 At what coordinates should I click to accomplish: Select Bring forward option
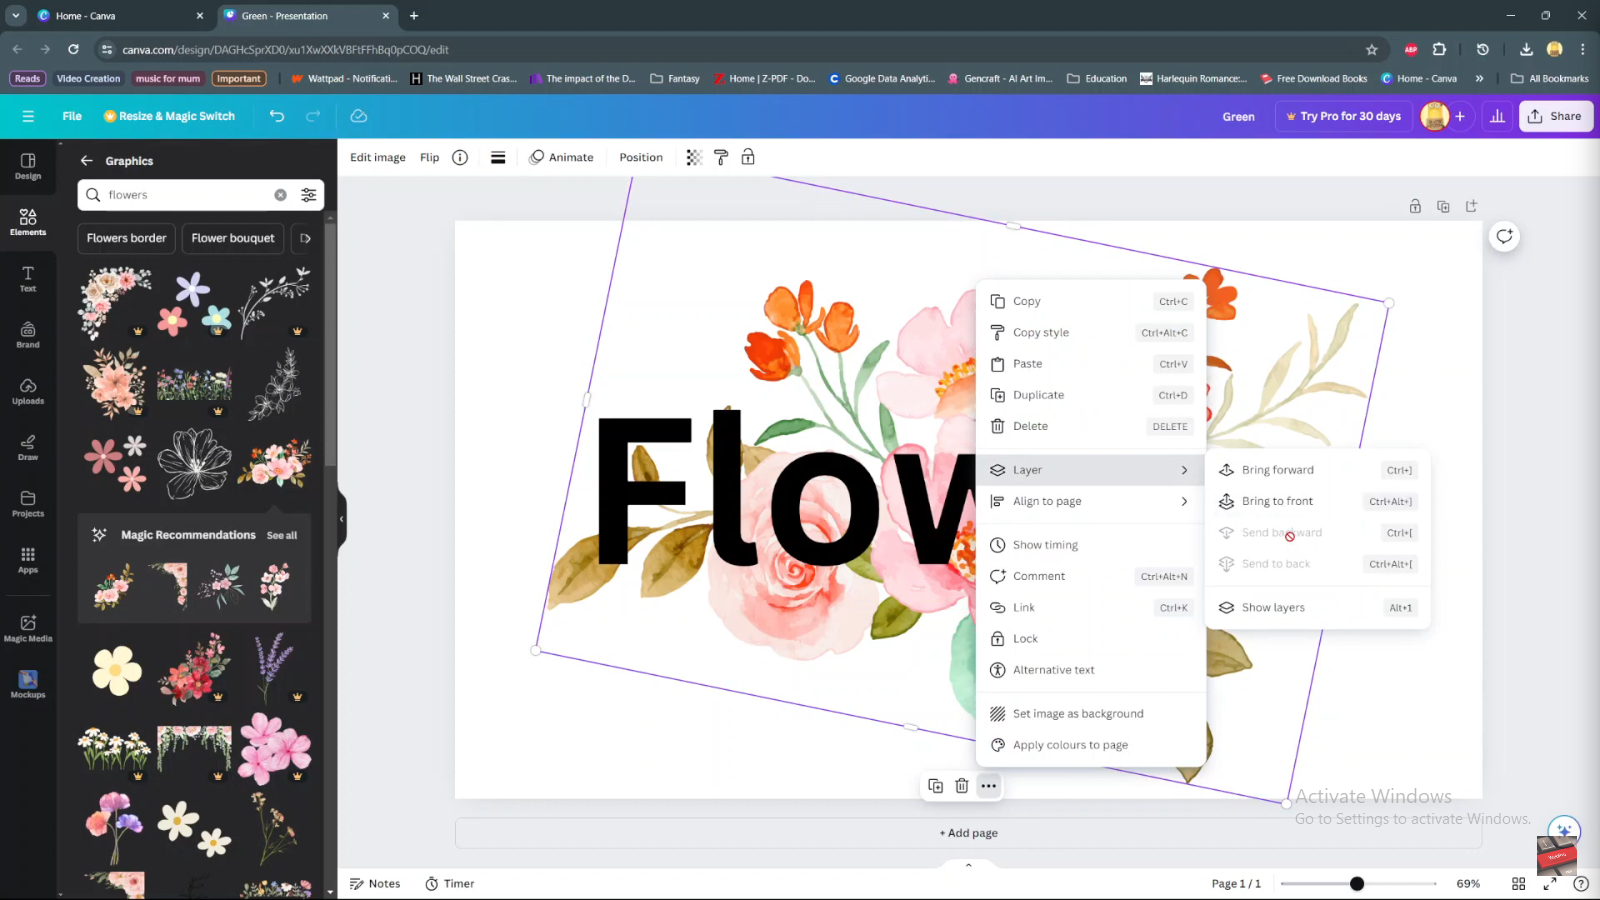[1318, 470]
